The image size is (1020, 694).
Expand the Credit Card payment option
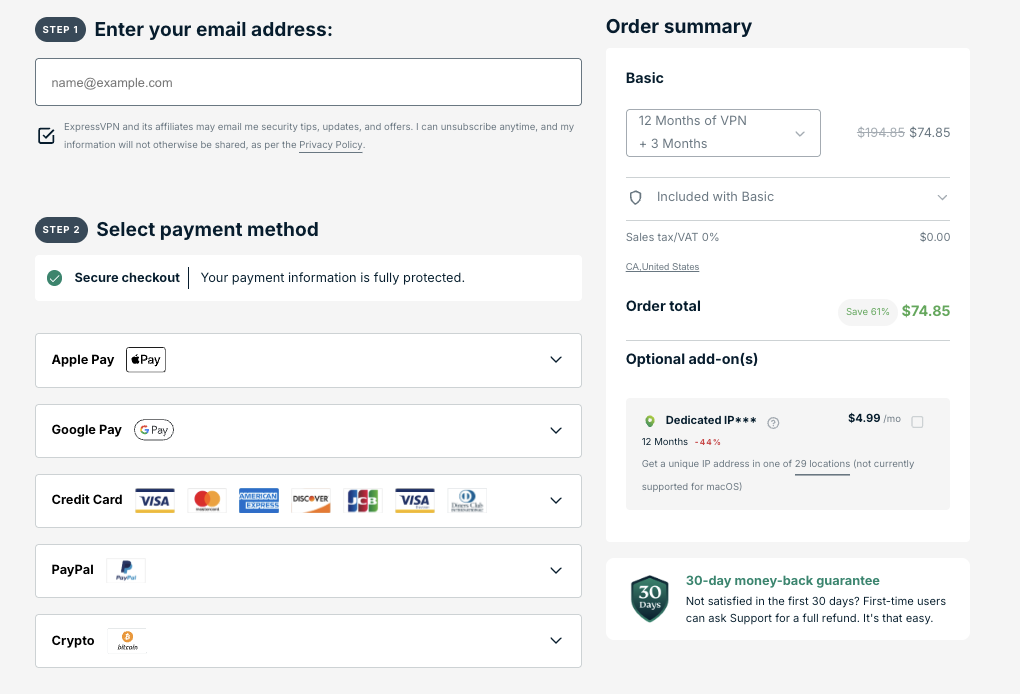tap(556, 500)
